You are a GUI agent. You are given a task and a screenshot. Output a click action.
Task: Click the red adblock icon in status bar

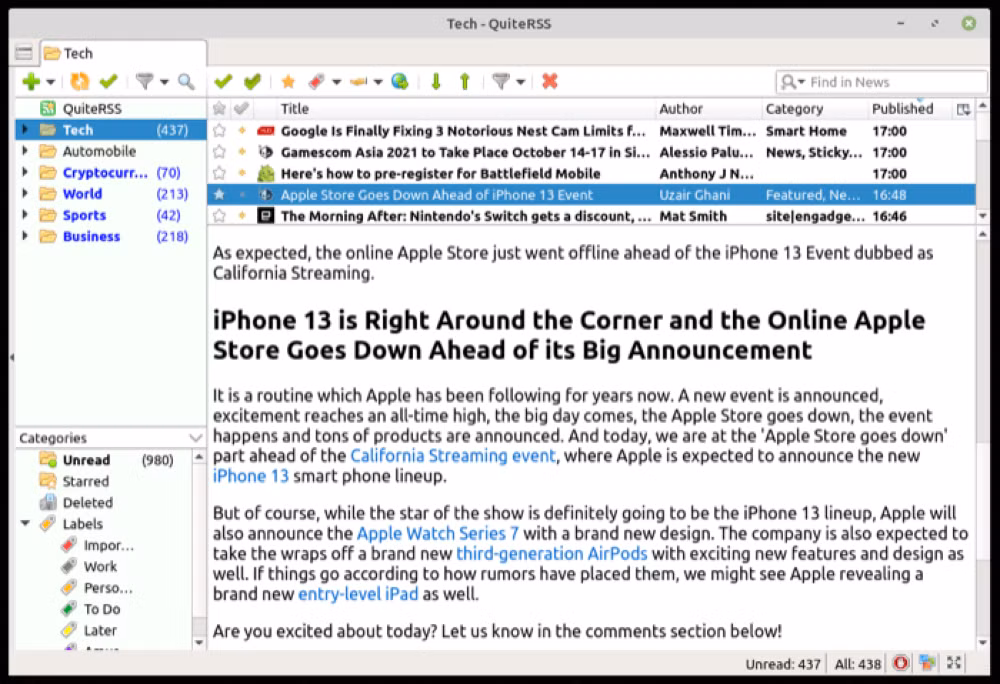click(901, 664)
